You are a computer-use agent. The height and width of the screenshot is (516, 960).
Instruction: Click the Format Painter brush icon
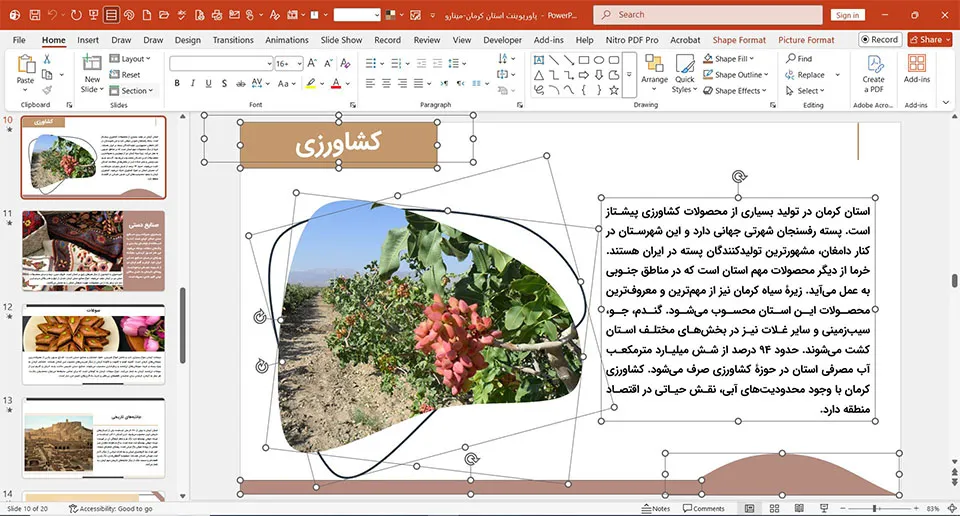[x=47, y=90]
